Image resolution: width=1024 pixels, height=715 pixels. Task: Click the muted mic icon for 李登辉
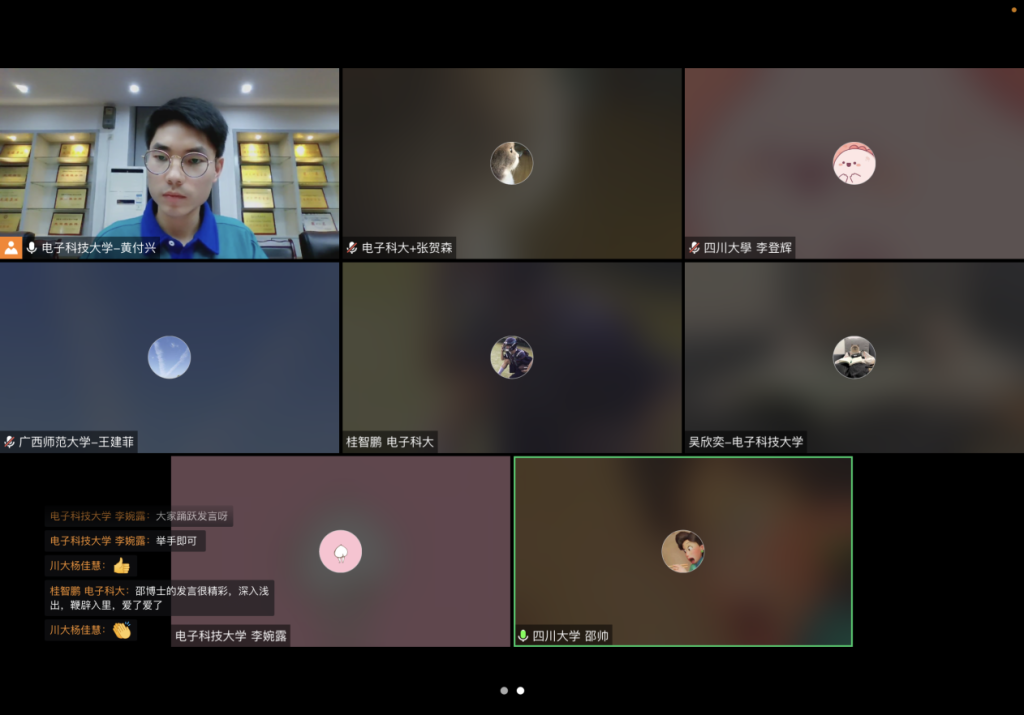[694, 248]
